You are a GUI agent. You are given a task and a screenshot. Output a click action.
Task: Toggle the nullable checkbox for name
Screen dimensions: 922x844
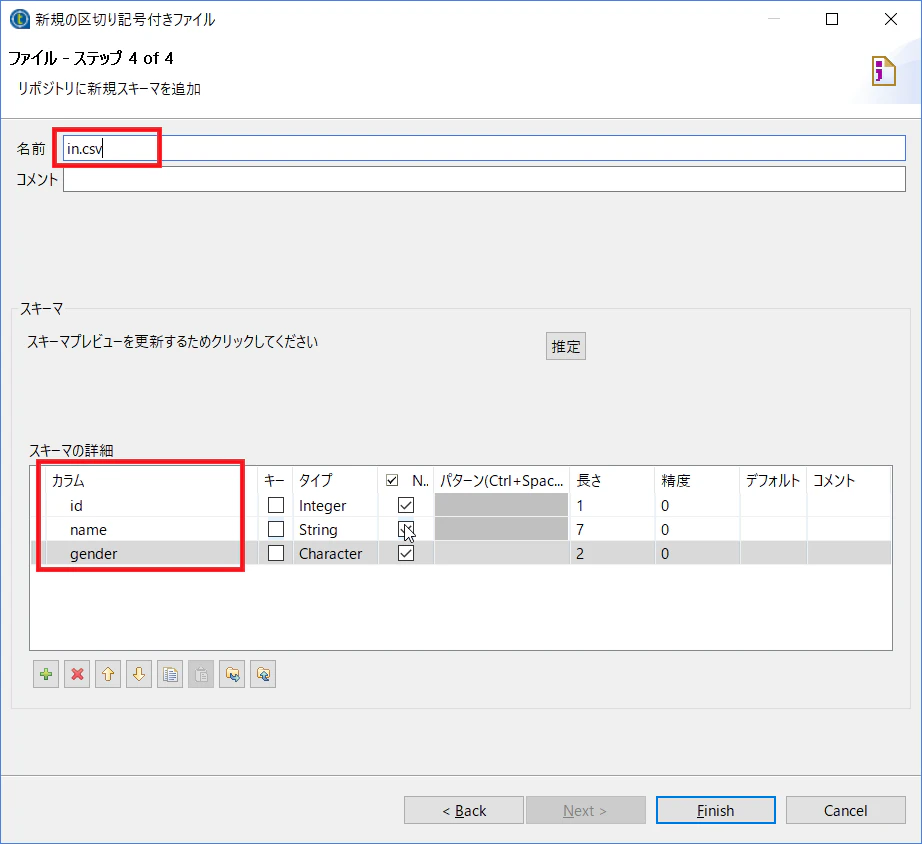click(x=406, y=529)
